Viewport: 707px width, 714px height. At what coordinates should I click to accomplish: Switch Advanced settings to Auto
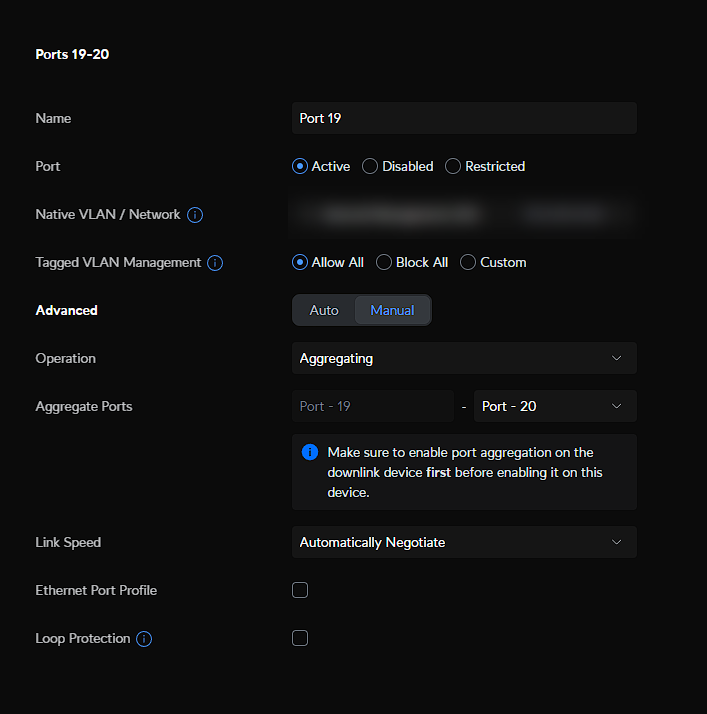click(324, 310)
